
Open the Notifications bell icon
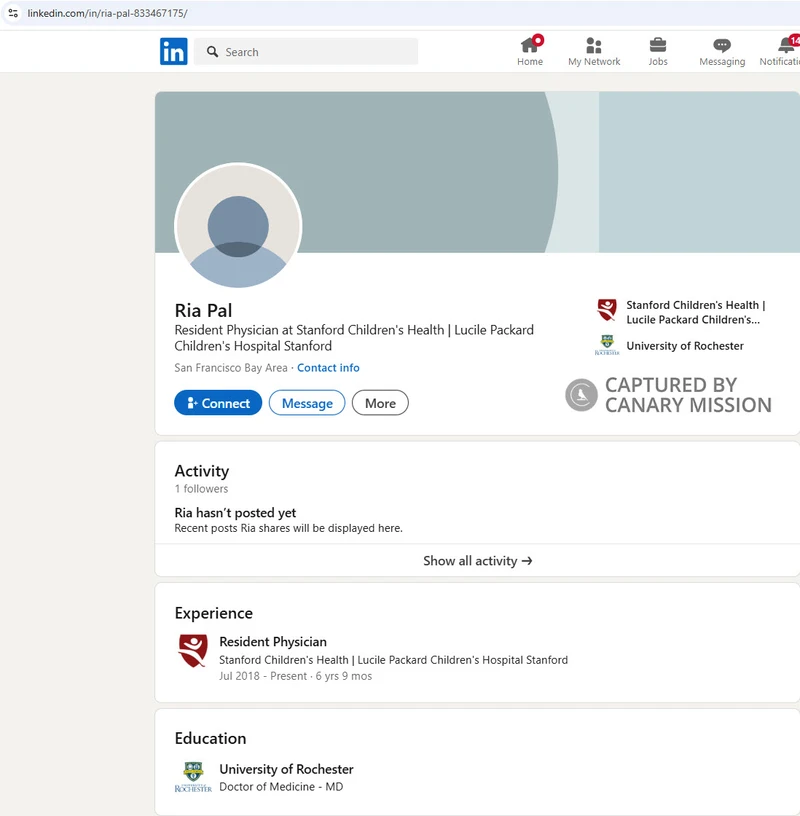pos(786,45)
